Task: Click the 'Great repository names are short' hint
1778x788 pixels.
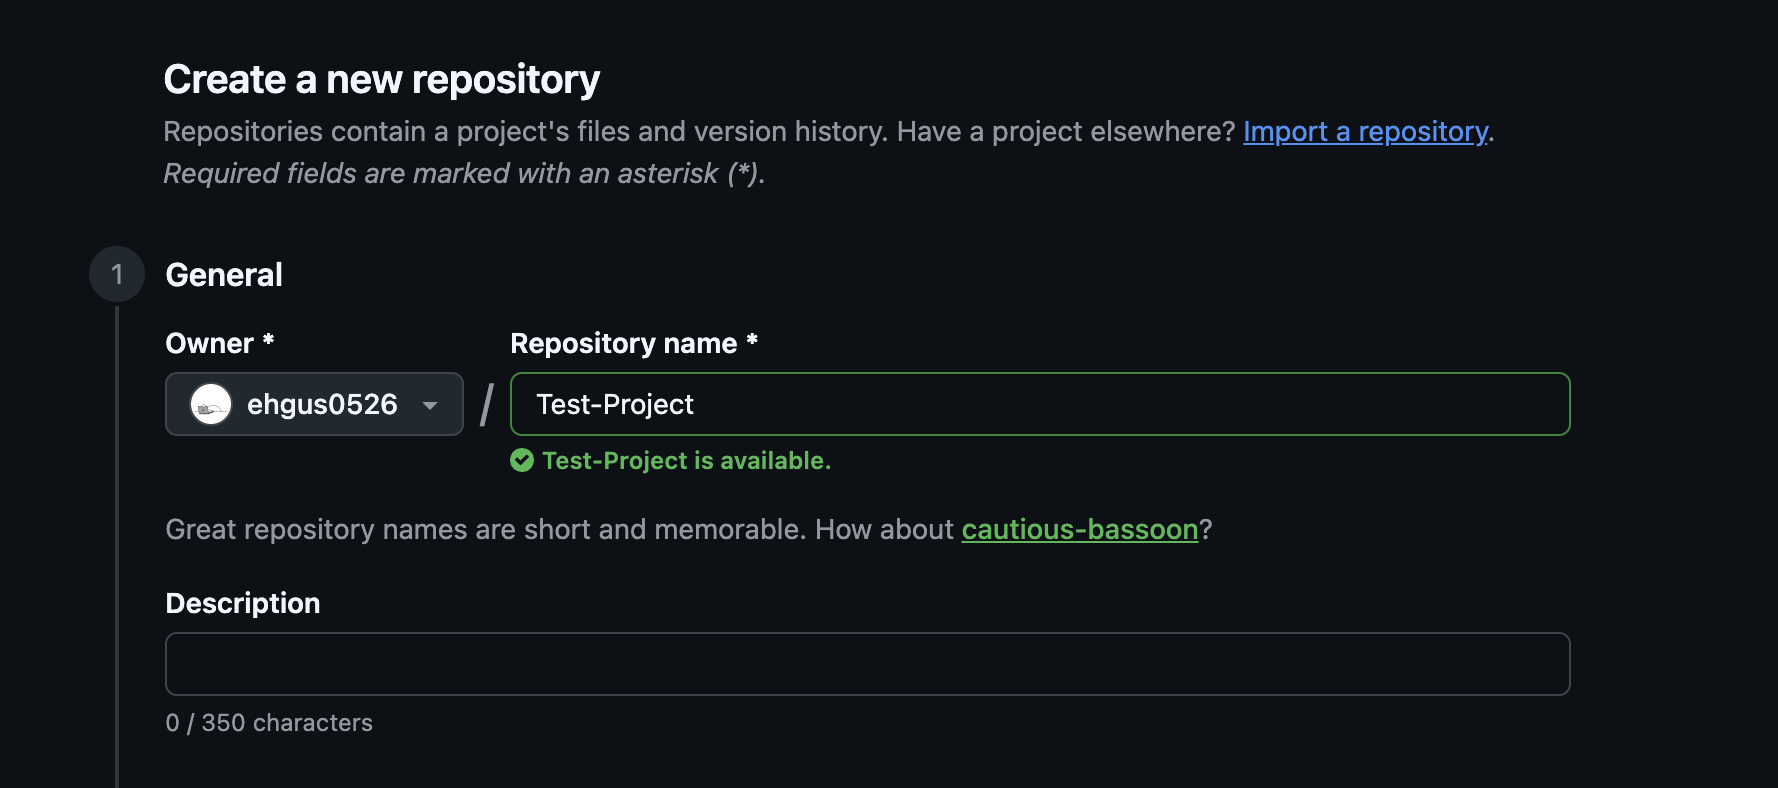Action: (x=686, y=529)
